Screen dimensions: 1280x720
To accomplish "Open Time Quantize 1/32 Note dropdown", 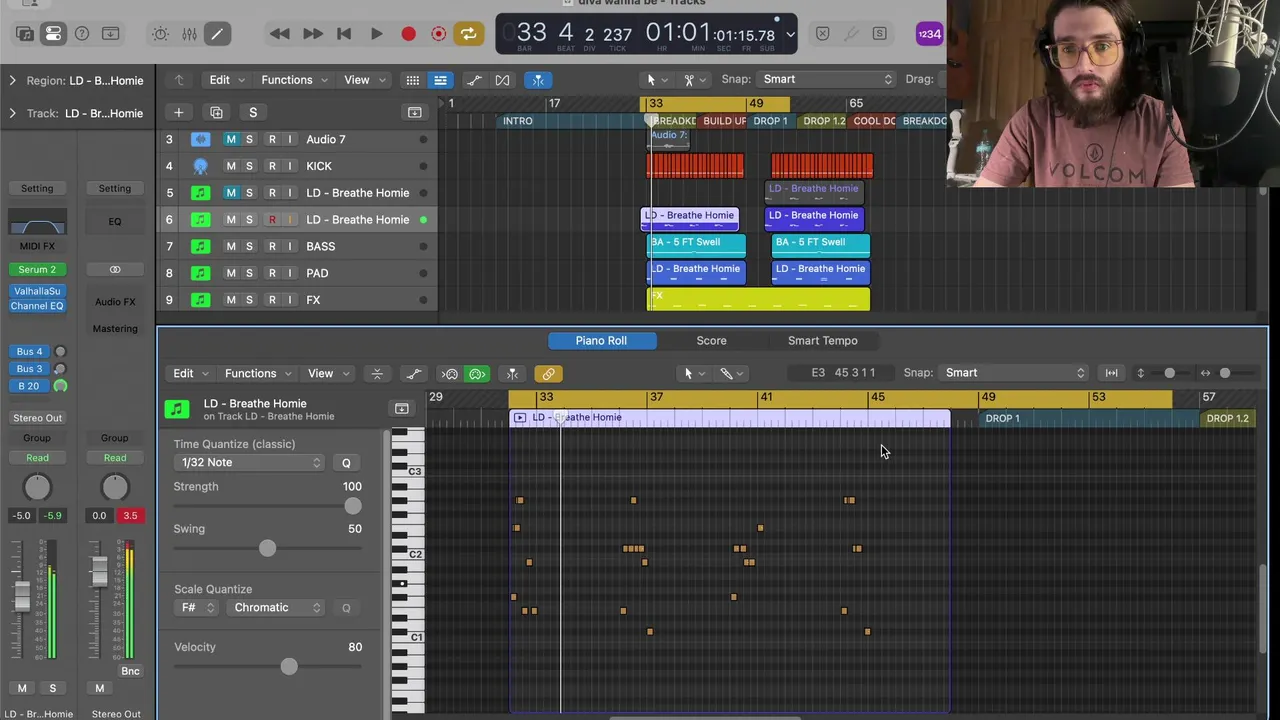I will pyautogui.click(x=250, y=462).
